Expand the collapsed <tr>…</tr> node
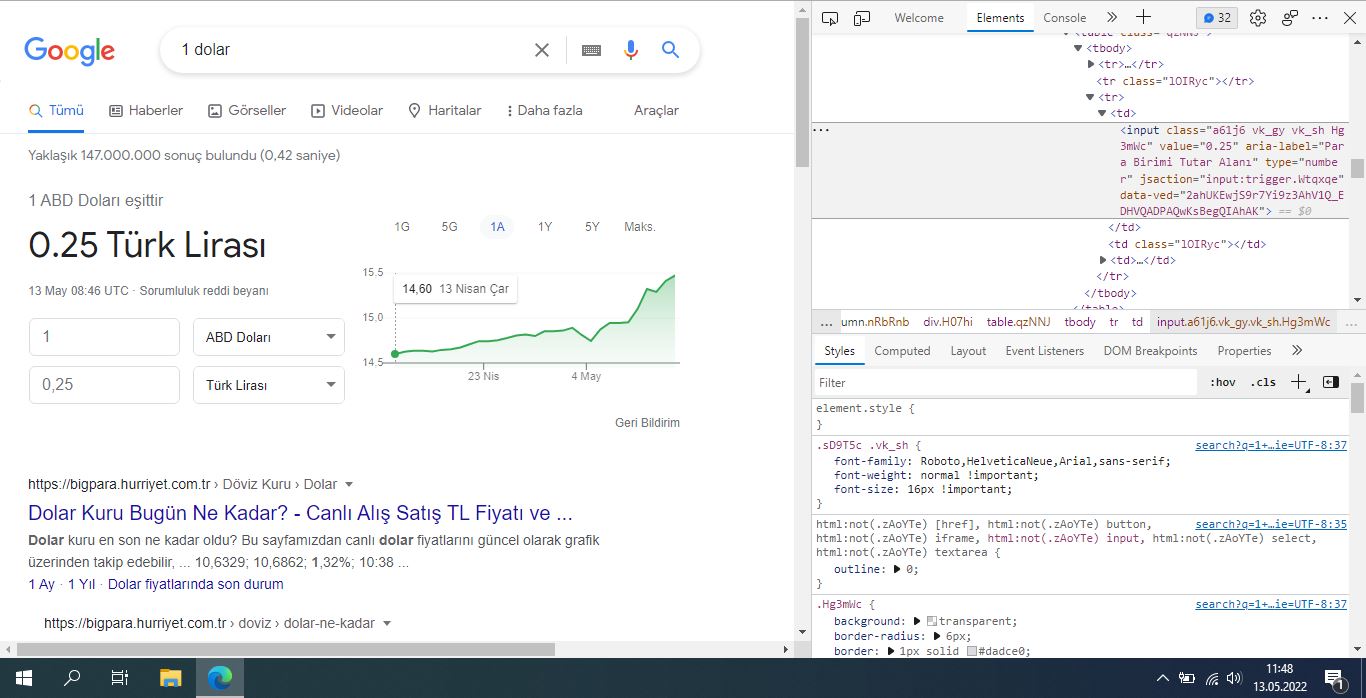Image resolution: width=1366 pixels, height=698 pixels. coord(1092,64)
